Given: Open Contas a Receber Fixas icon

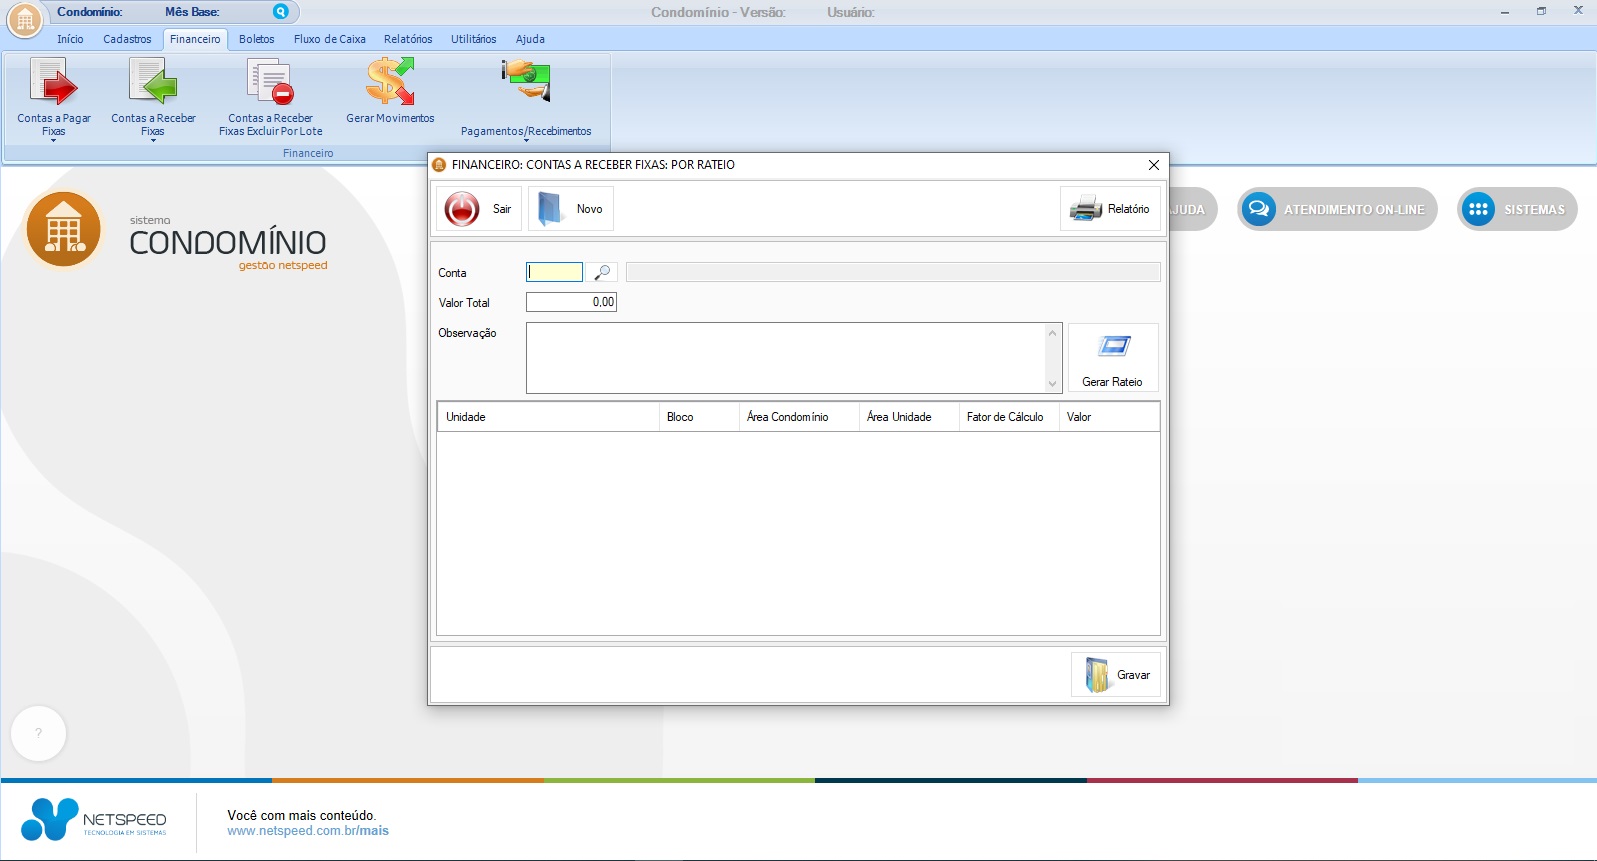Looking at the screenshot, I should click(153, 81).
